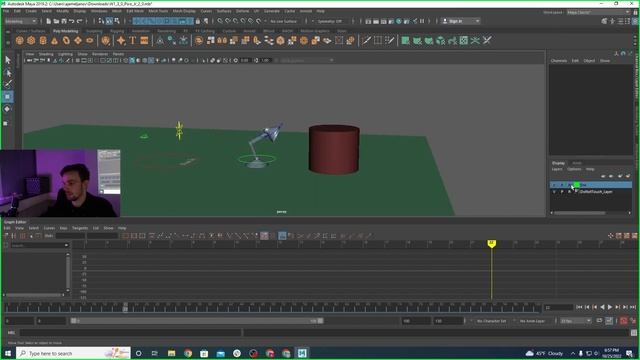Go to end of playback range
This screenshot has width=640, height=360.
pyautogui.click(x=633, y=307)
